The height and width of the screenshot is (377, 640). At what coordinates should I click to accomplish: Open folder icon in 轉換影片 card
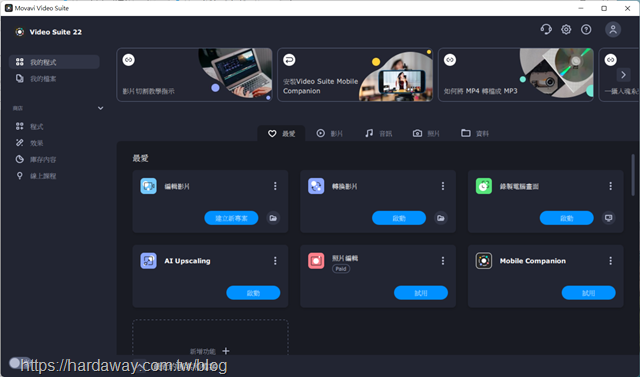point(441,218)
